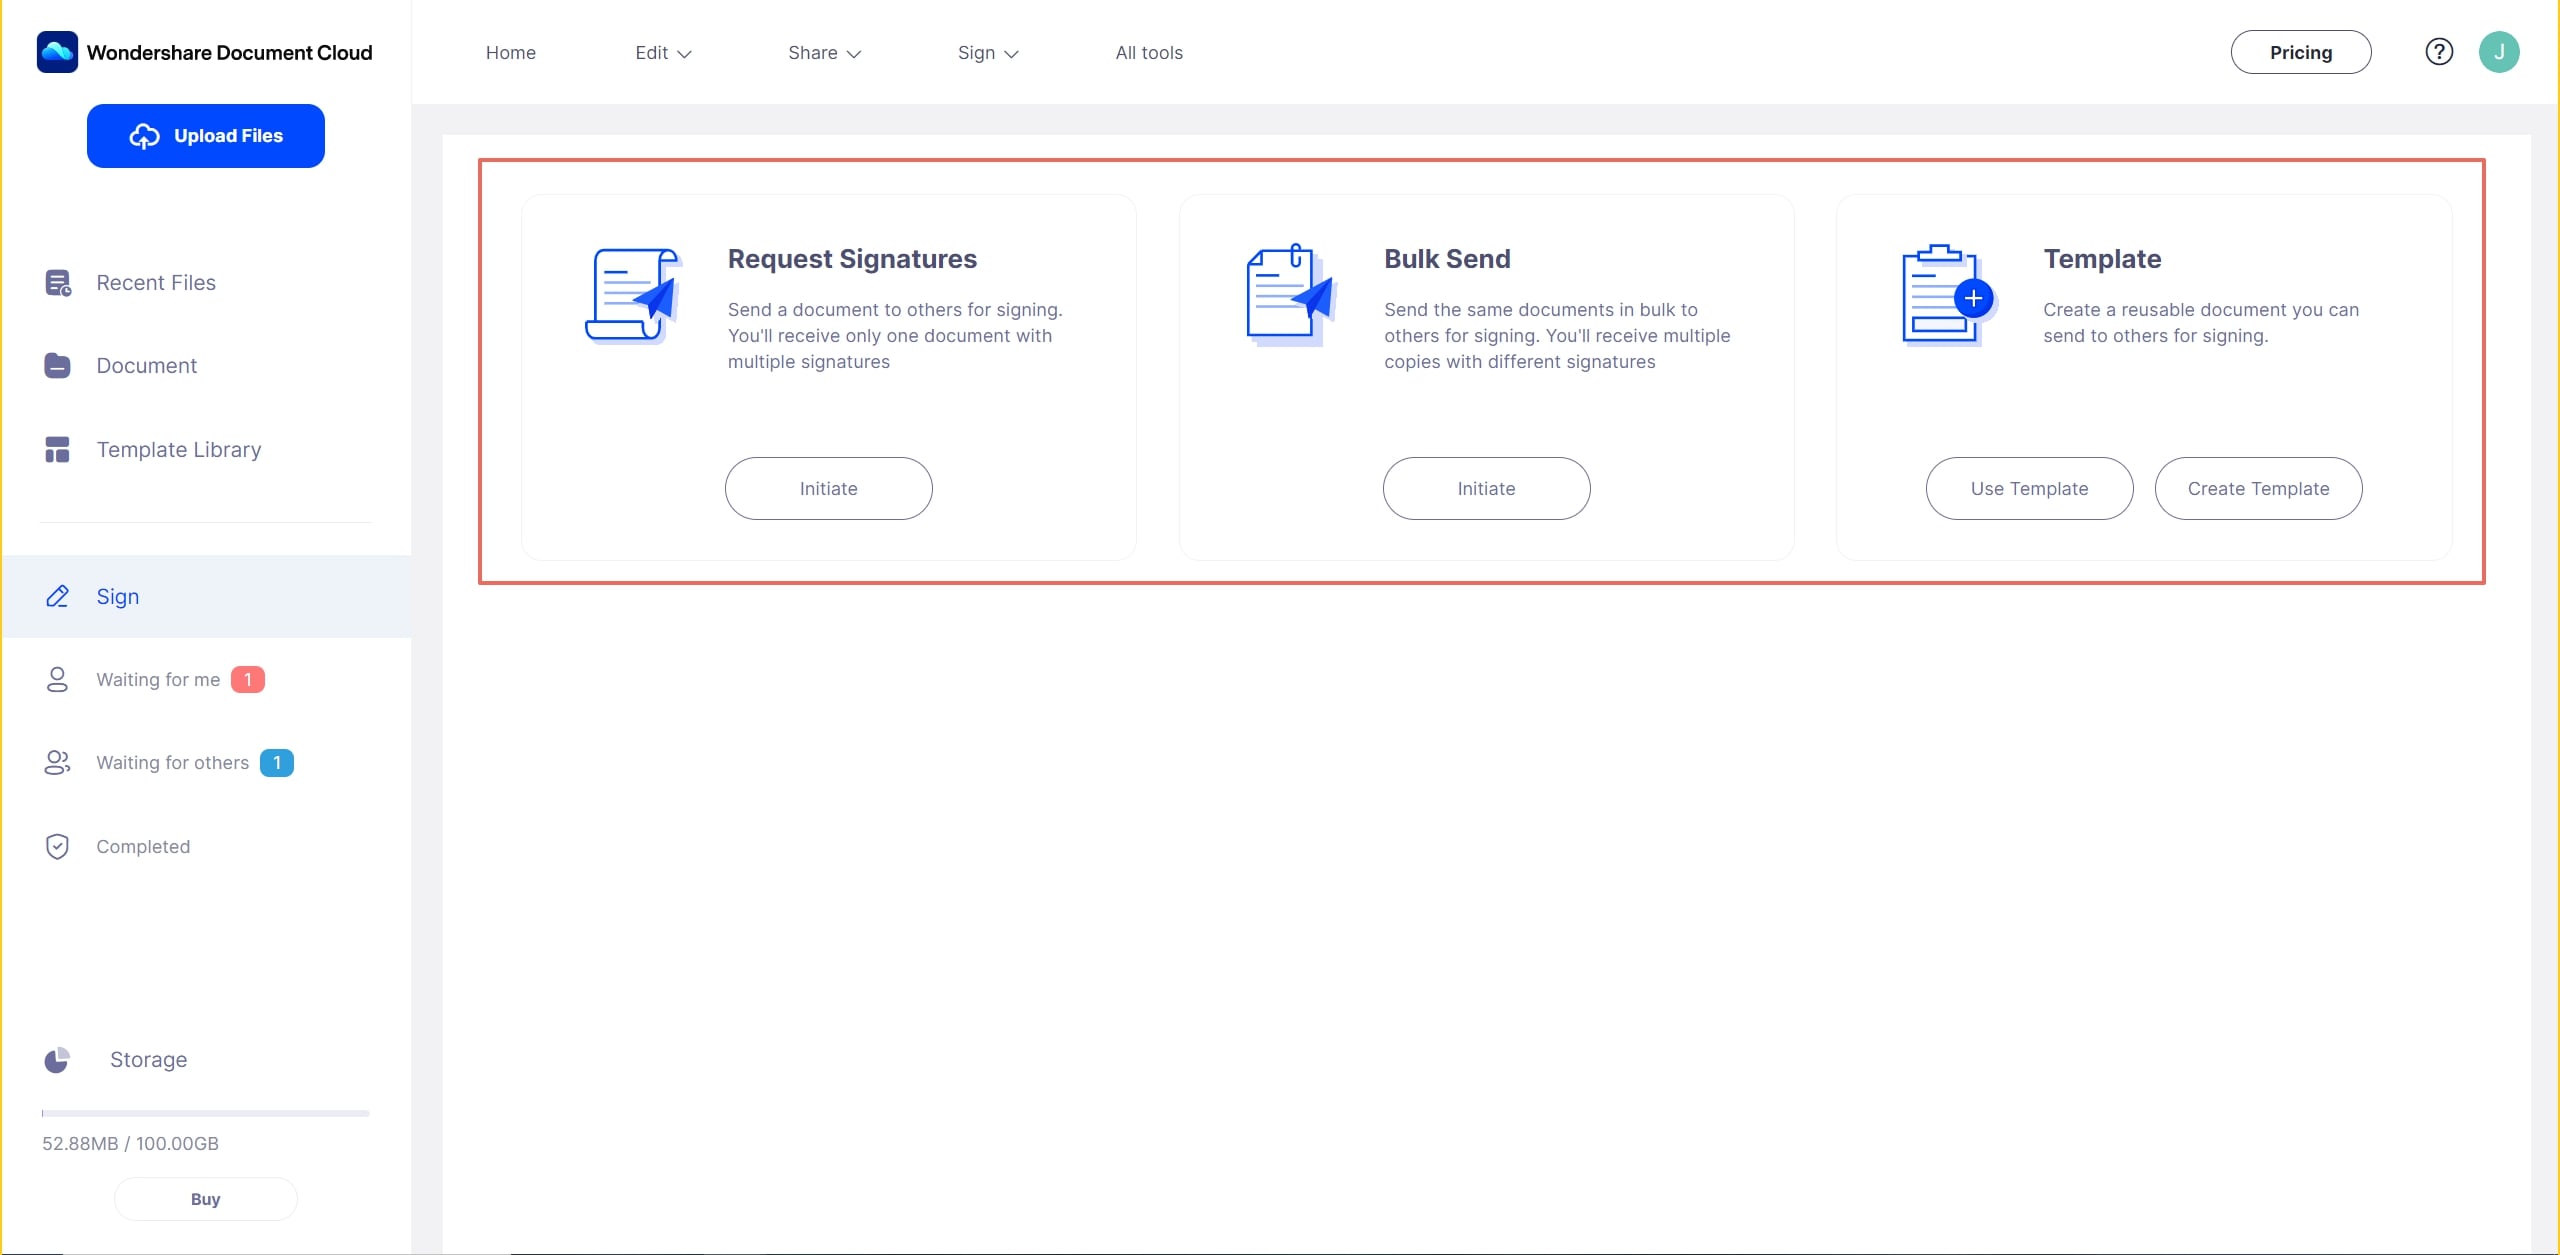Expand the Edit dropdown menu
Viewport: 2560px width, 1255px height.
click(663, 52)
